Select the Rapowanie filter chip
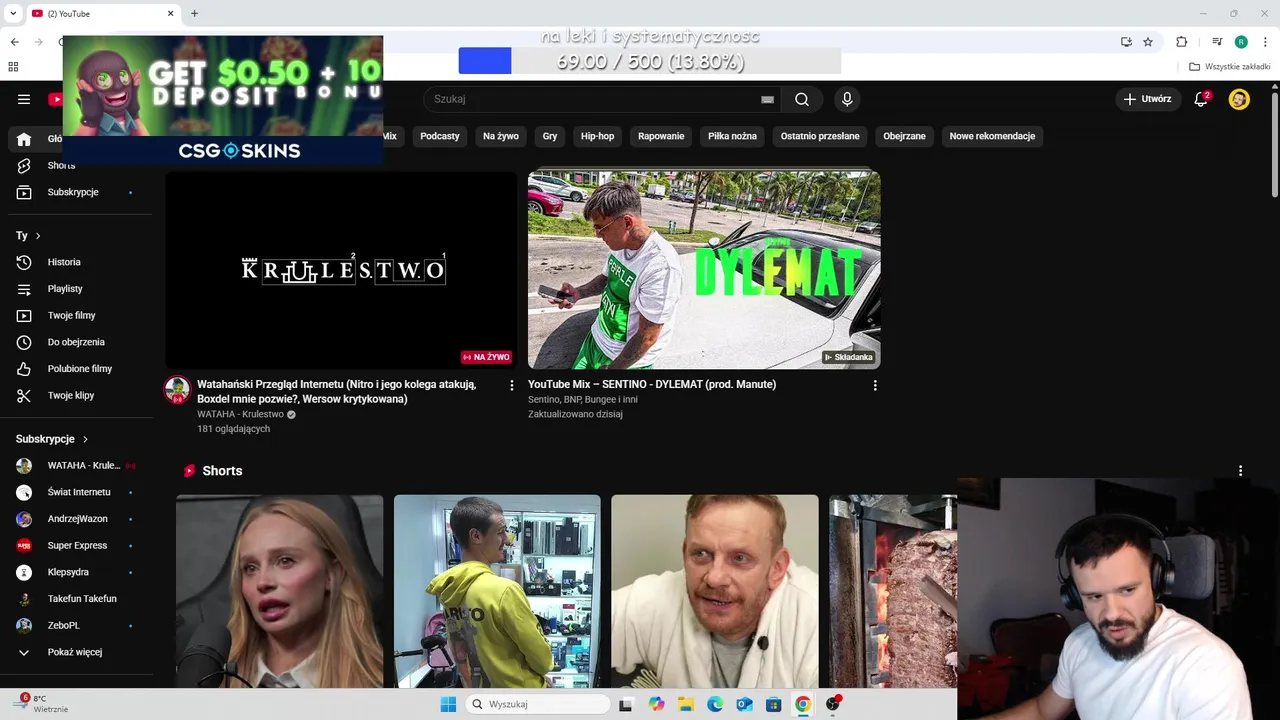1280x720 pixels. coord(661,136)
